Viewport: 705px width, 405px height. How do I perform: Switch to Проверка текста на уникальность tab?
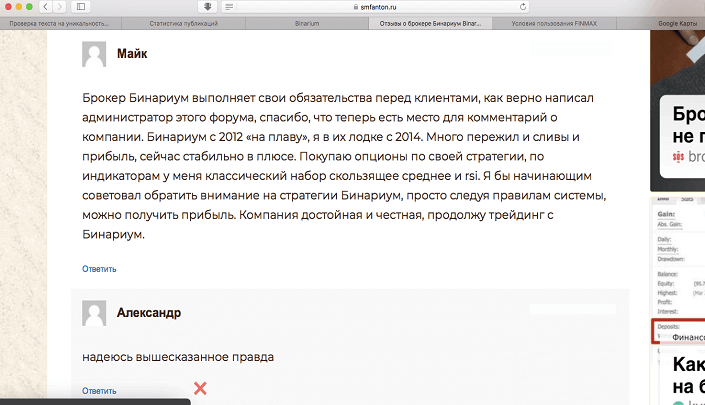[60, 23]
